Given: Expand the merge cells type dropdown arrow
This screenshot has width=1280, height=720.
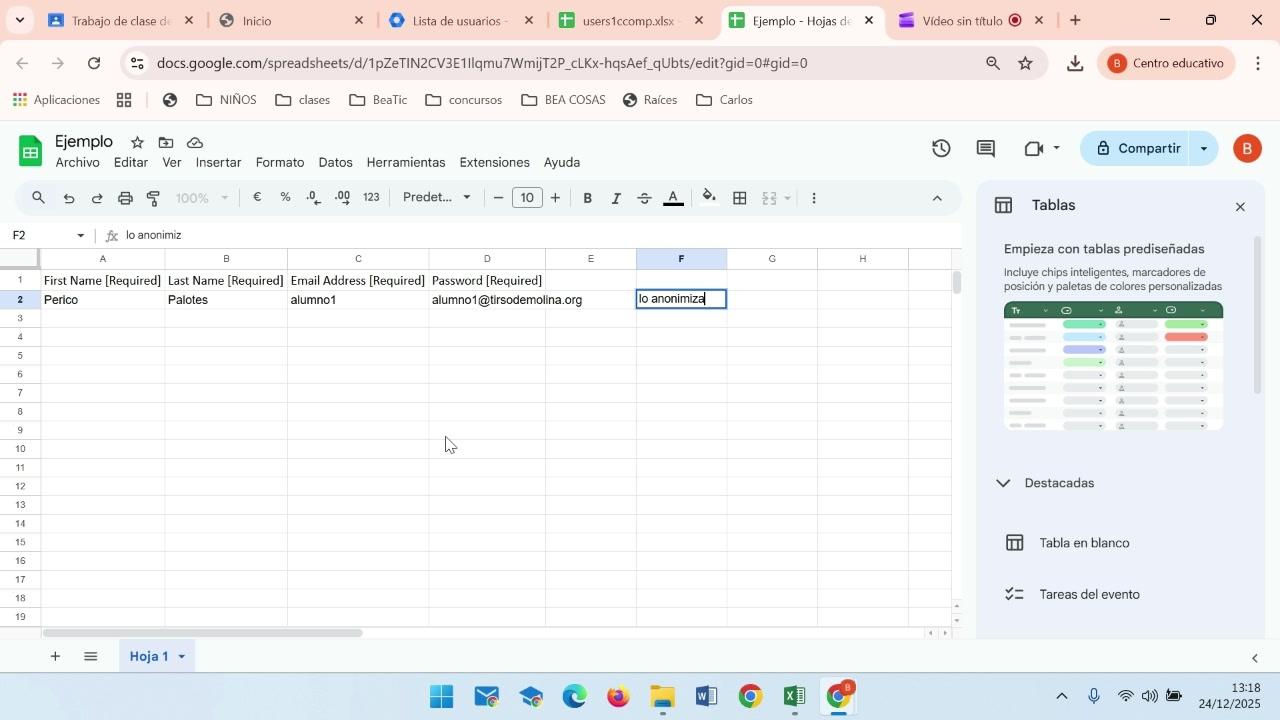Looking at the screenshot, I should pyautogui.click(x=788, y=198).
